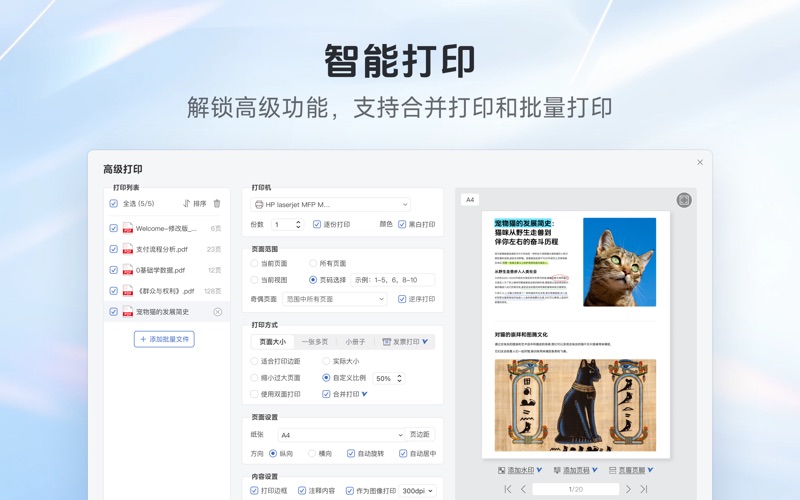Click the 添加水印 watermark icon

pos(502,470)
